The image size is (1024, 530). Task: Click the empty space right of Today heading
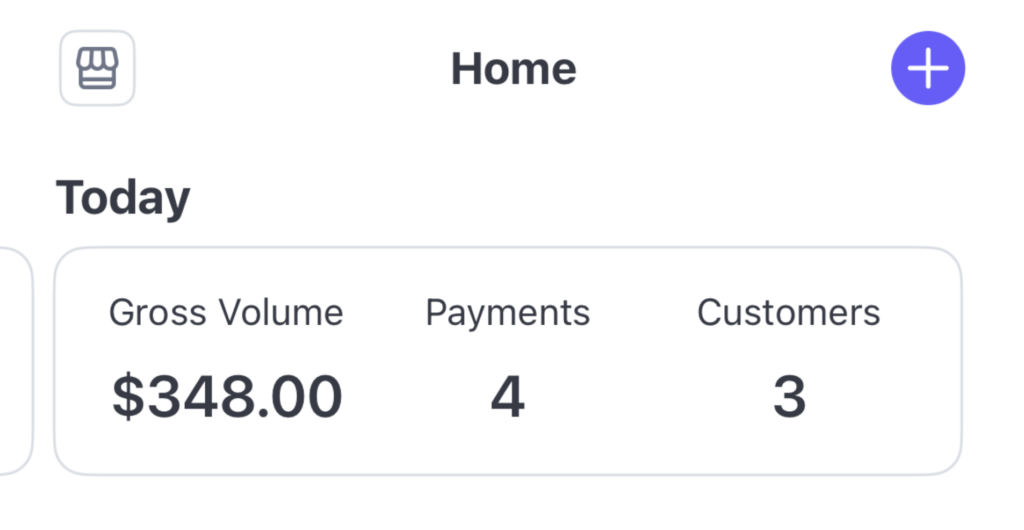click(580, 197)
